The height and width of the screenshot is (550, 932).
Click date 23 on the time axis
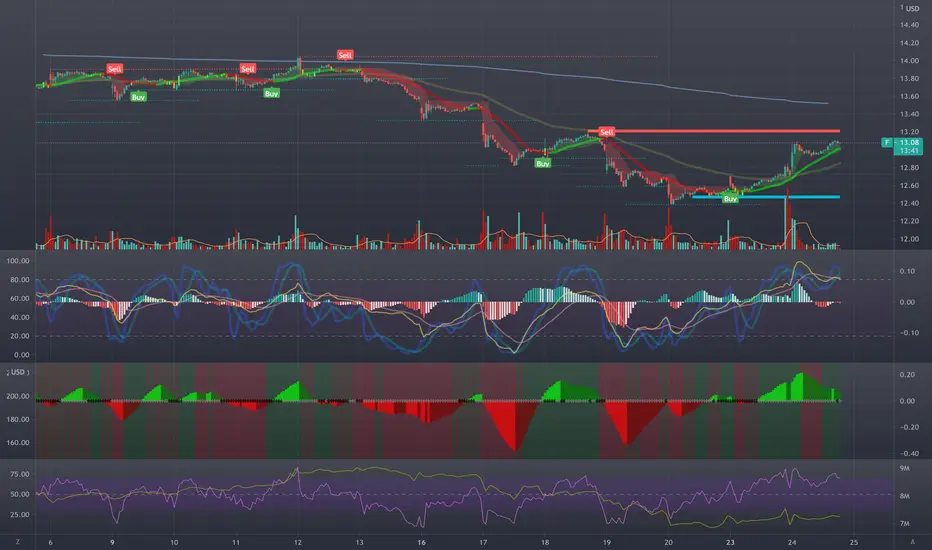tap(731, 542)
